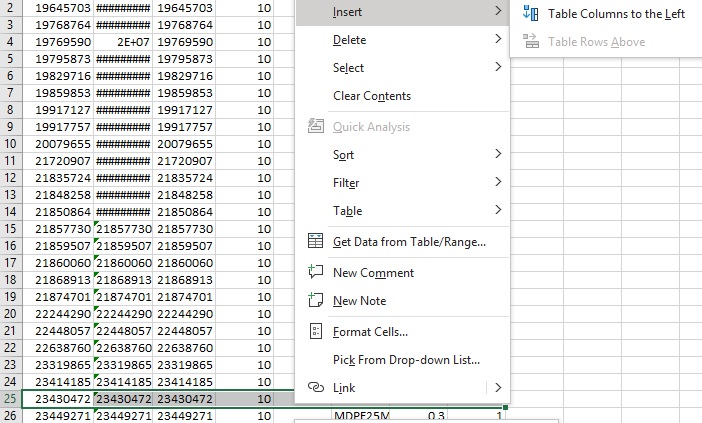Open the Filter submenu entry
The height and width of the screenshot is (423, 702).
(x=402, y=183)
